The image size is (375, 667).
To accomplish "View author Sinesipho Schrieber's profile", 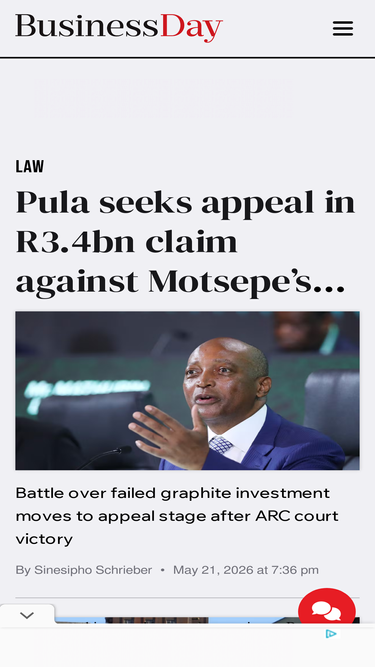I will pos(93,570).
